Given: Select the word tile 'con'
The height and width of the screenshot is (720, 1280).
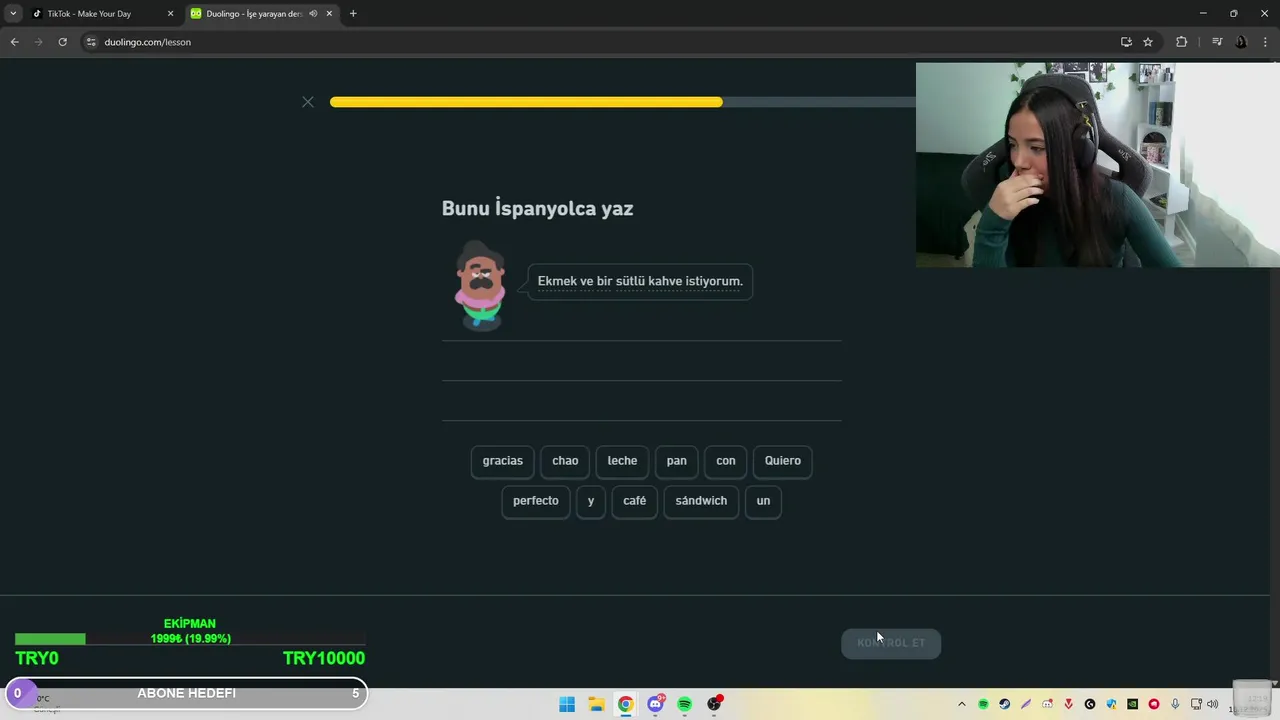Looking at the screenshot, I should click(x=726, y=461).
